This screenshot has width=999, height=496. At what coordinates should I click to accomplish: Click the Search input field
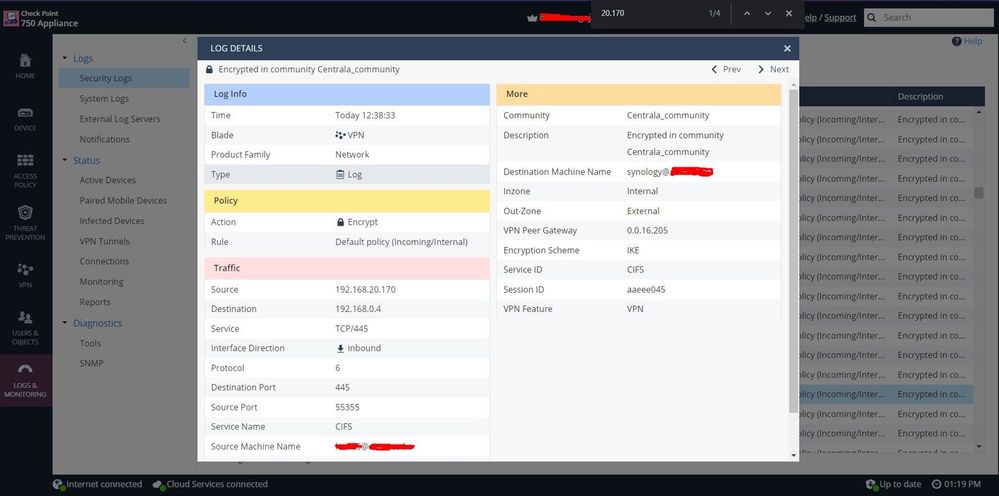934,17
